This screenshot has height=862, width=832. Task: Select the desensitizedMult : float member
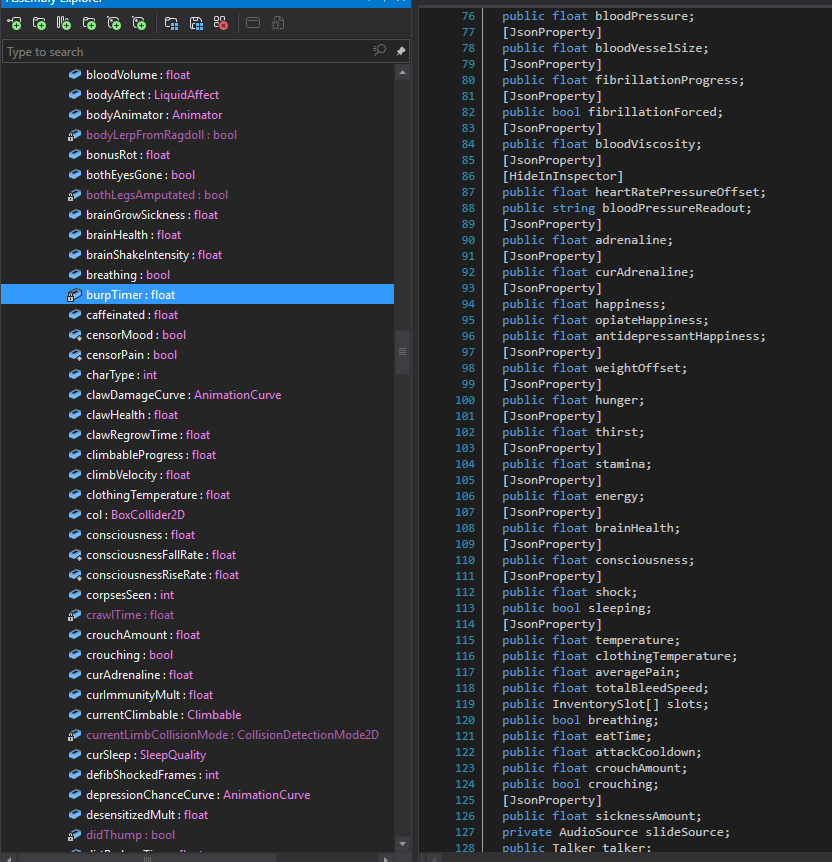point(147,815)
